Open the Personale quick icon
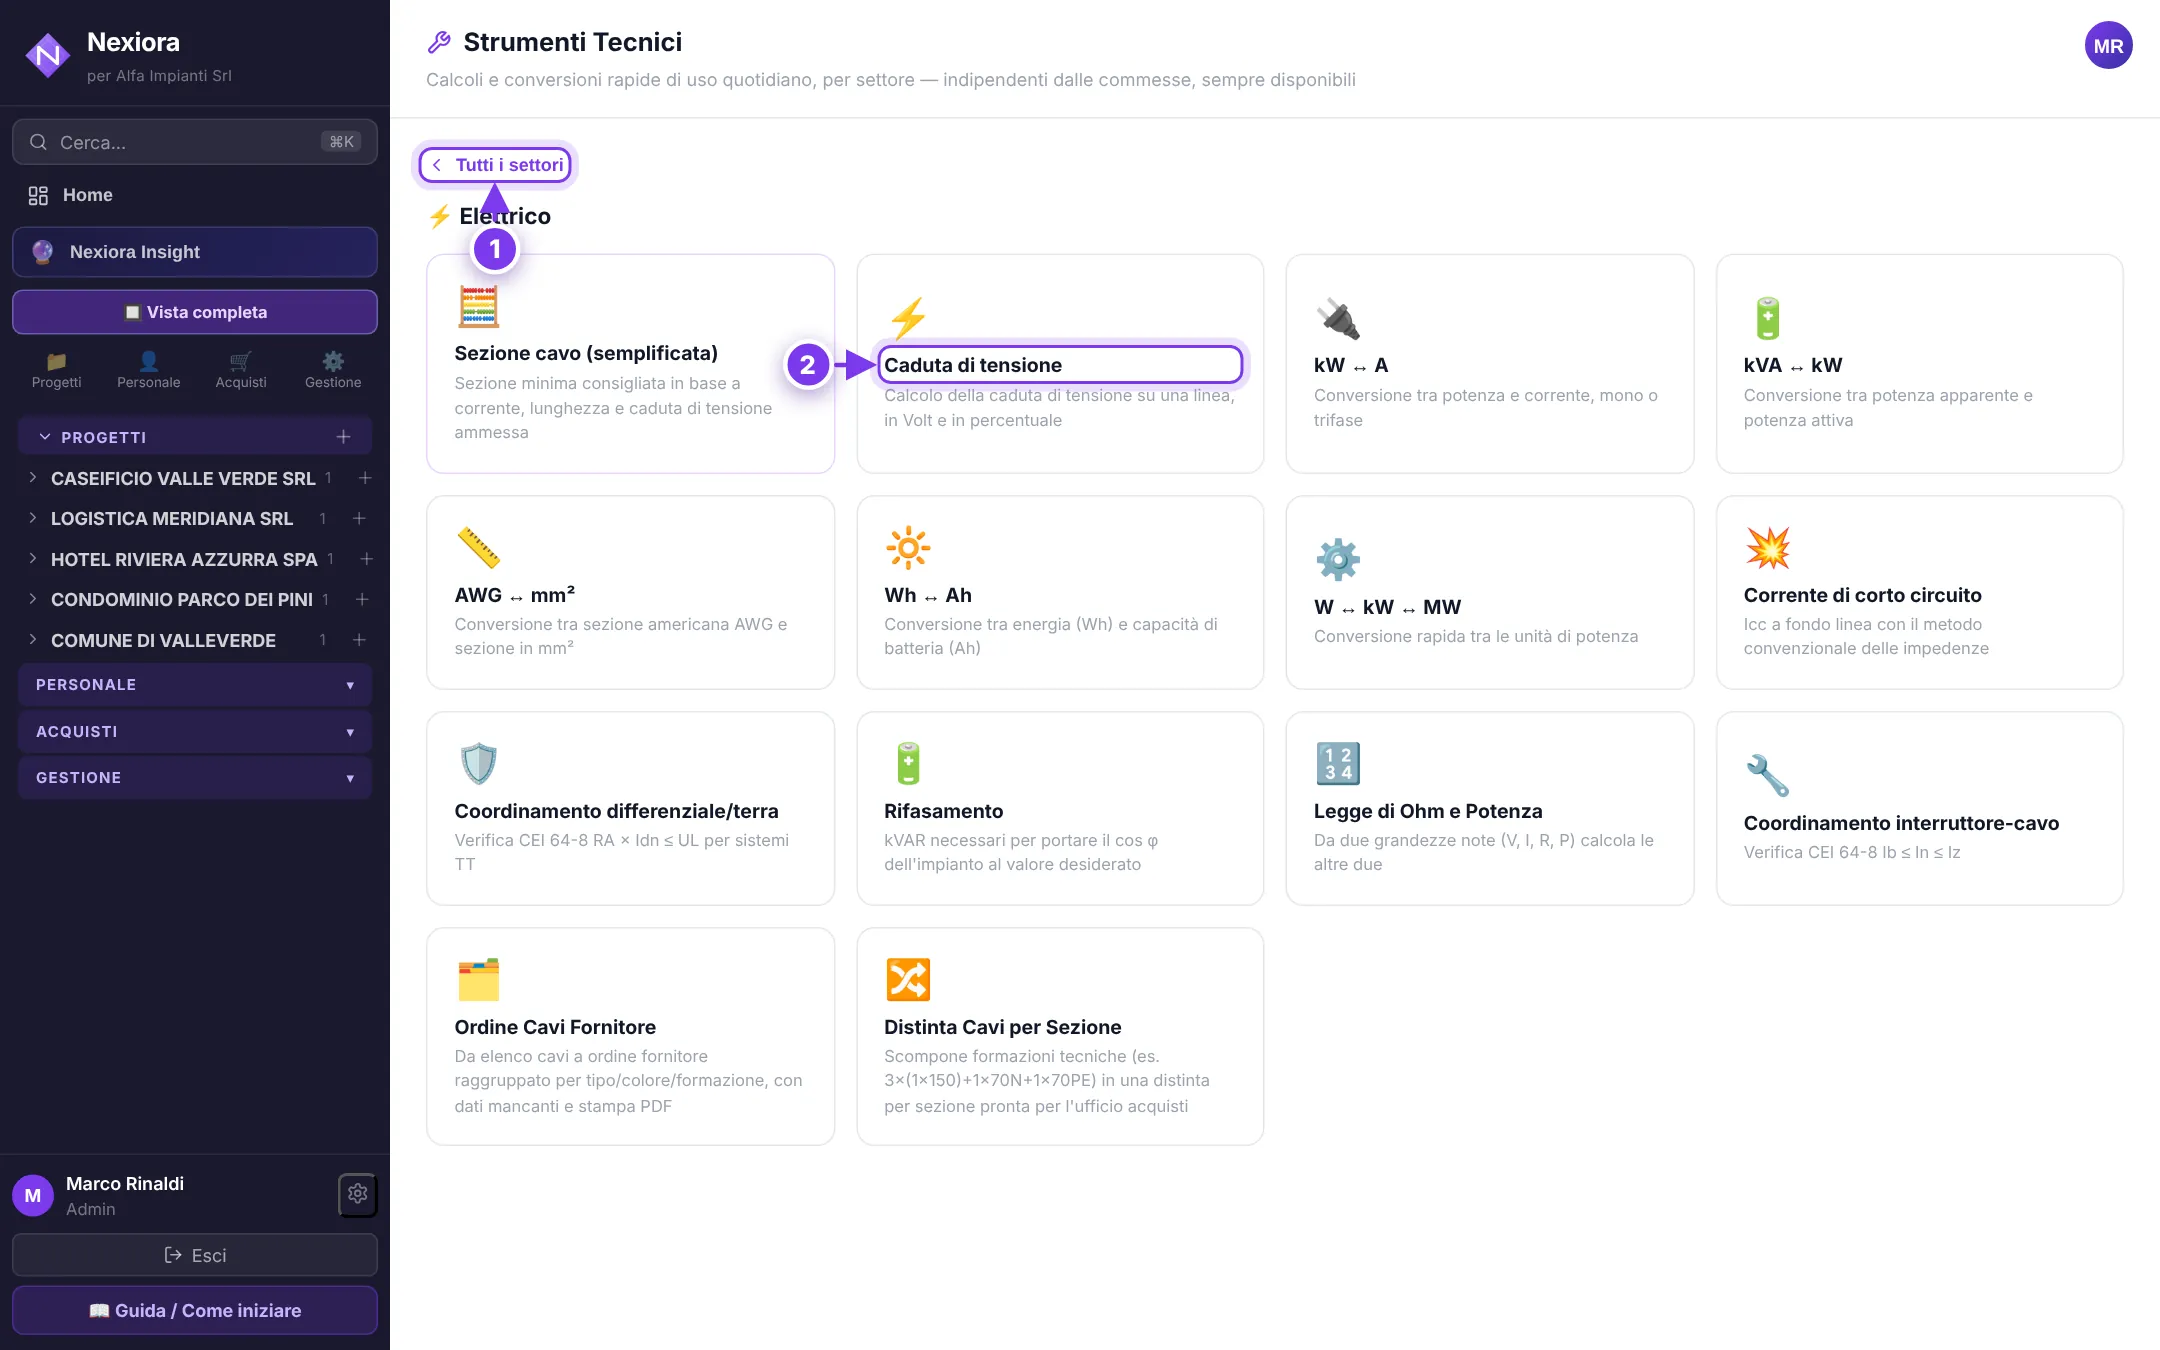Viewport: 2160px width, 1350px height. [148, 370]
